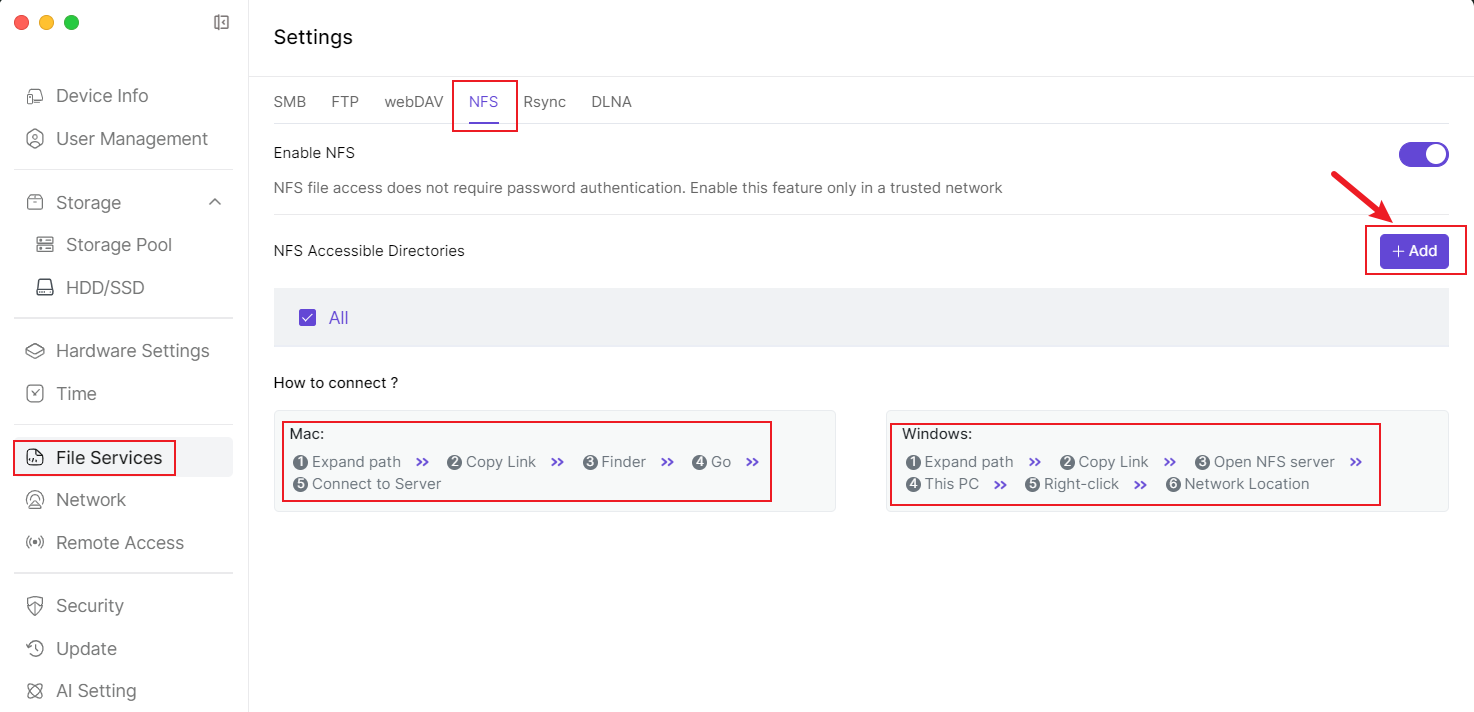Viewport: 1474px width, 712px height.
Task: Disable the Enable NFS toggle switch
Action: [x=1423, y=154]
